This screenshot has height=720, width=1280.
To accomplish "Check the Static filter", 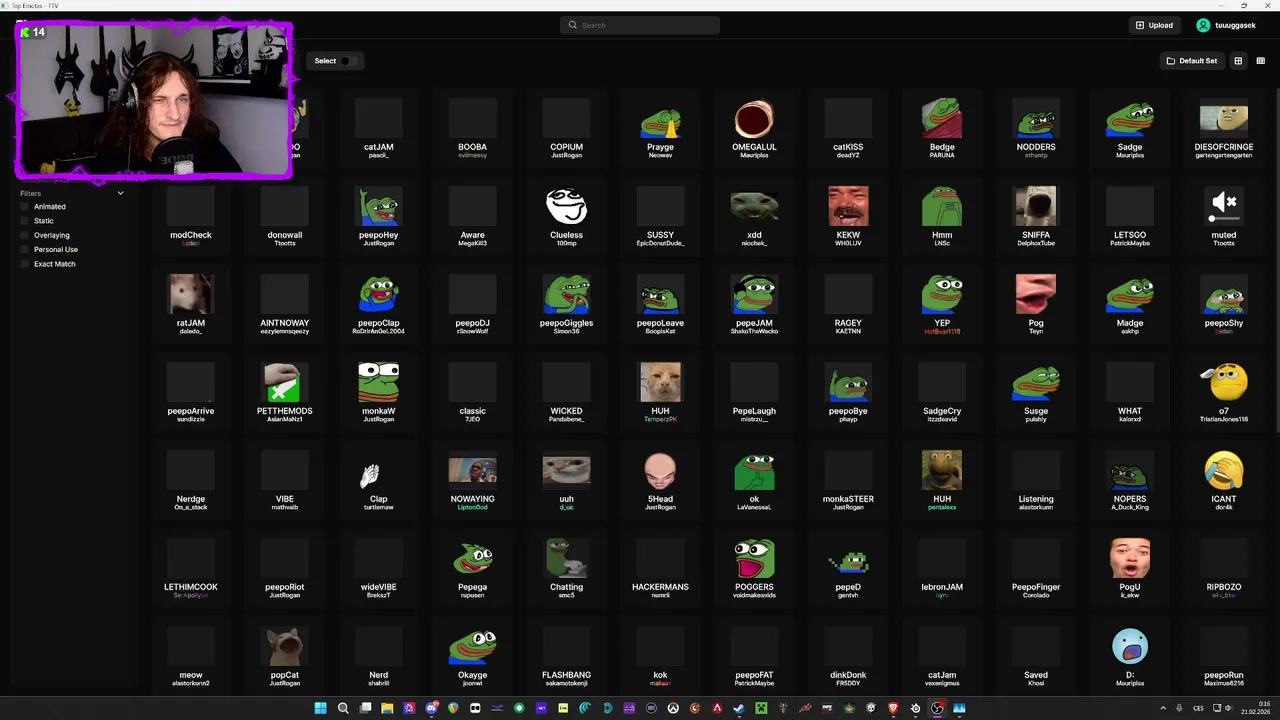I will (25, 221).
